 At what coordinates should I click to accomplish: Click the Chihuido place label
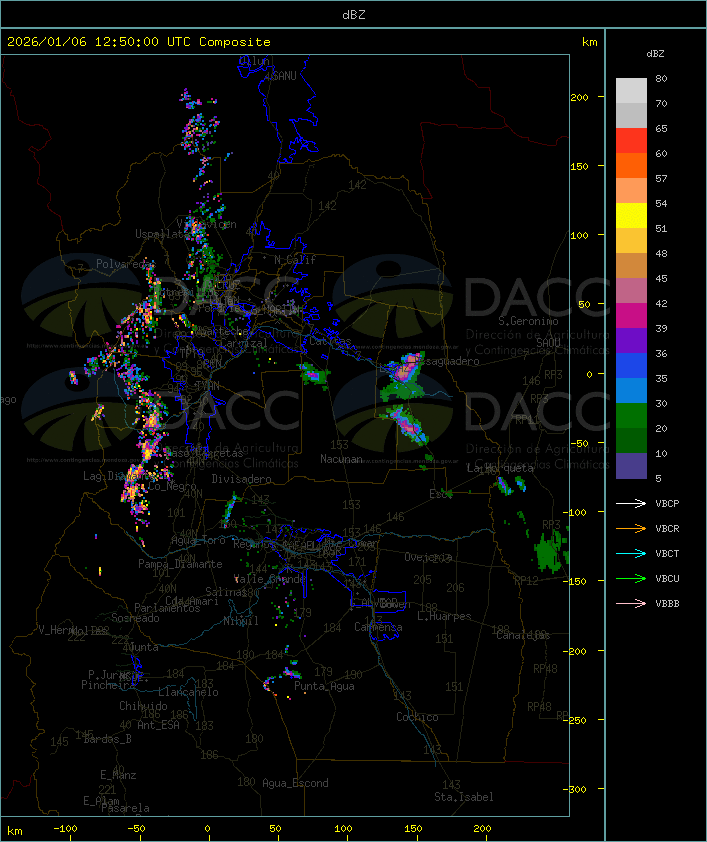143,706
